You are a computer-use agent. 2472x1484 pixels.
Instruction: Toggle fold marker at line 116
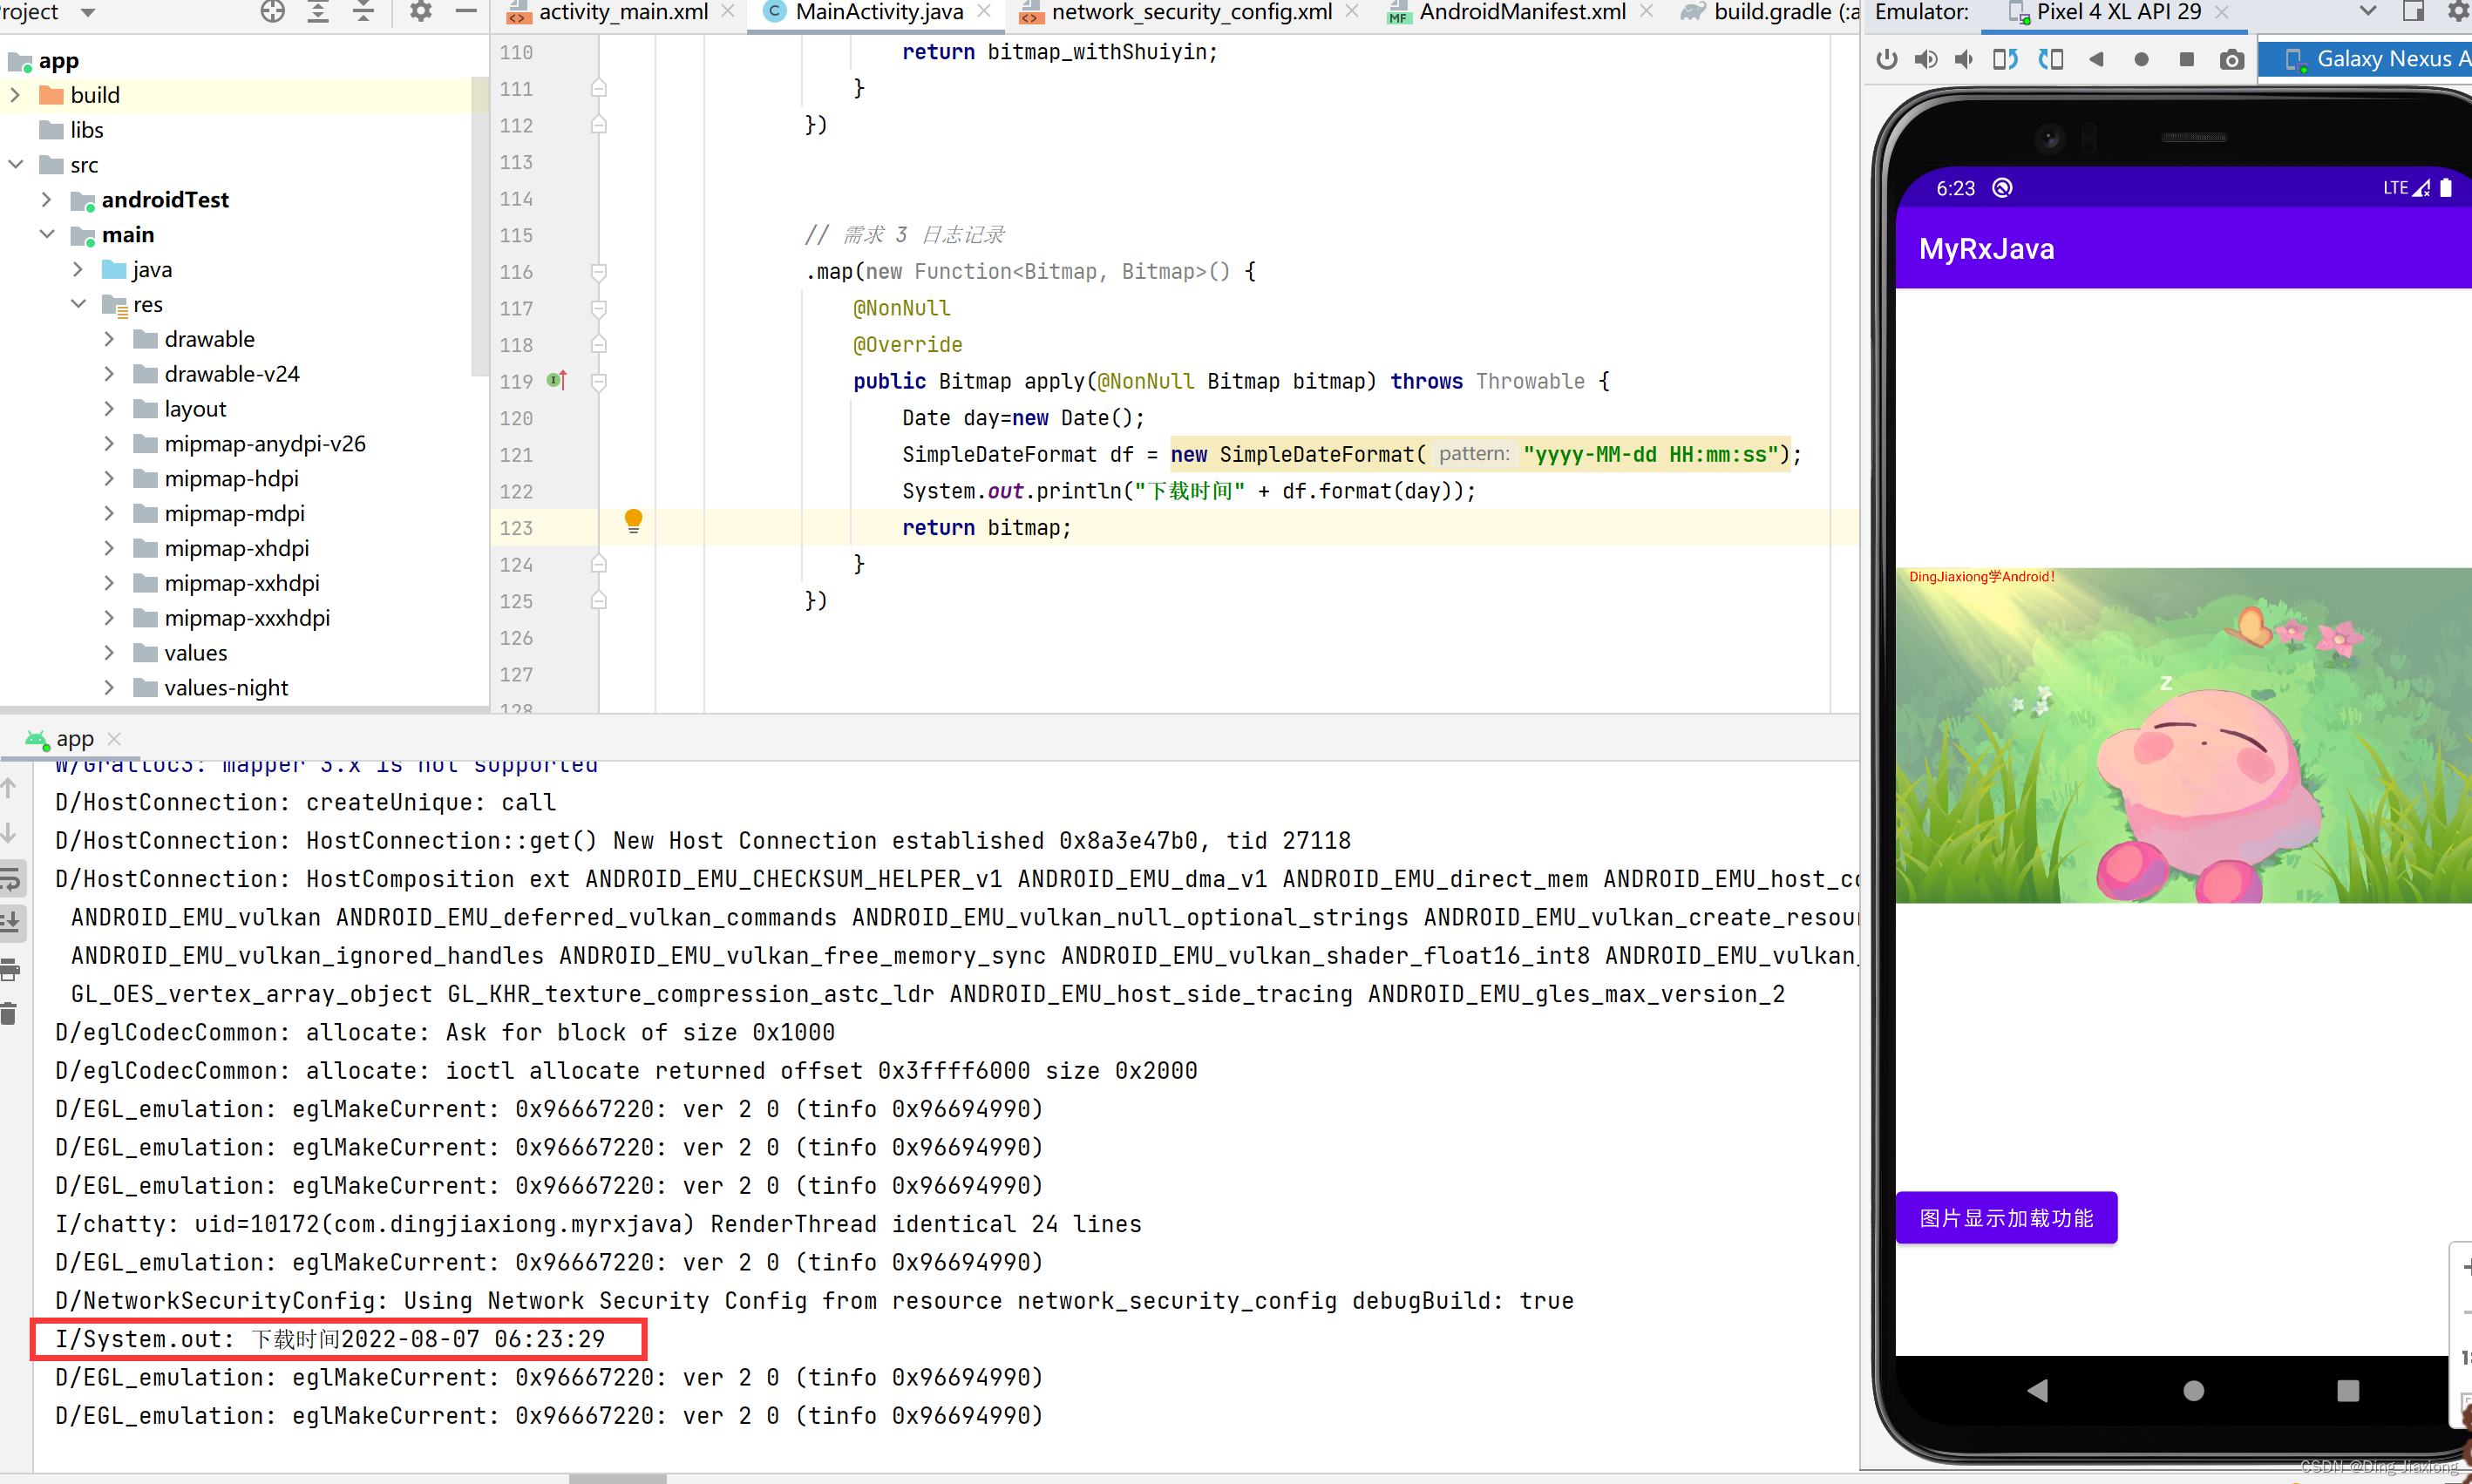599,272
